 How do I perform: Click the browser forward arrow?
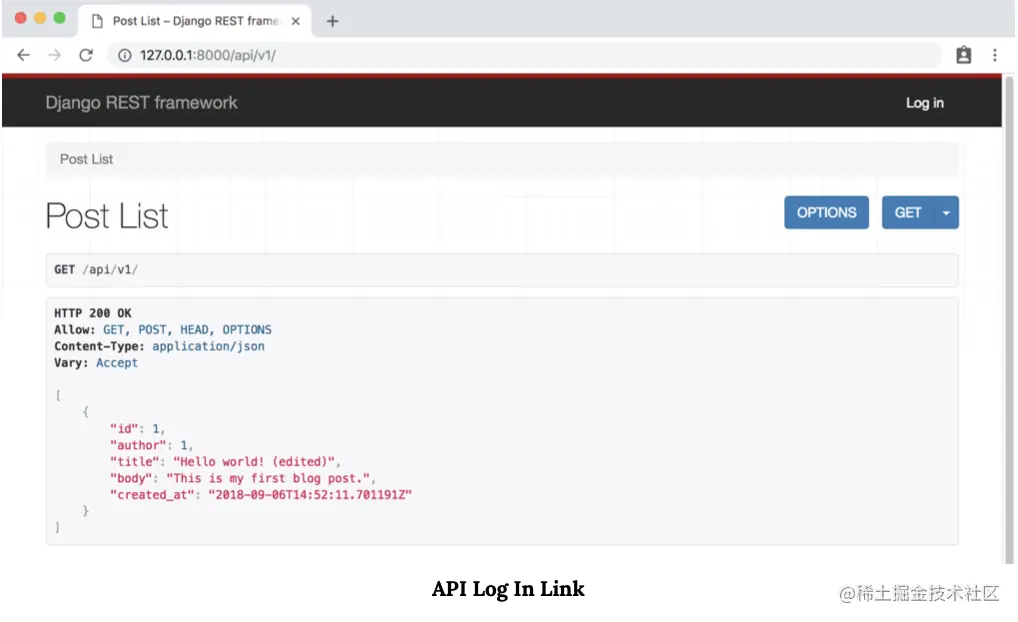click(x=55, y=55)
